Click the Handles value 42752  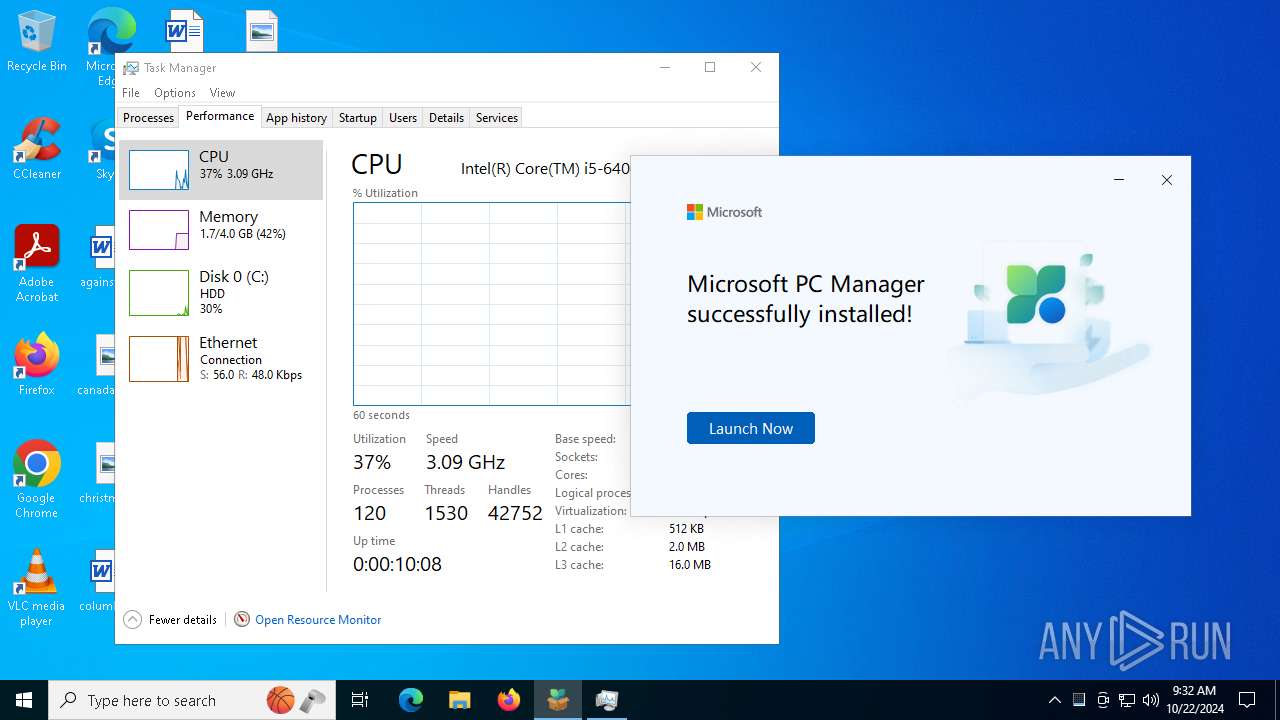(x=515, y=513)
